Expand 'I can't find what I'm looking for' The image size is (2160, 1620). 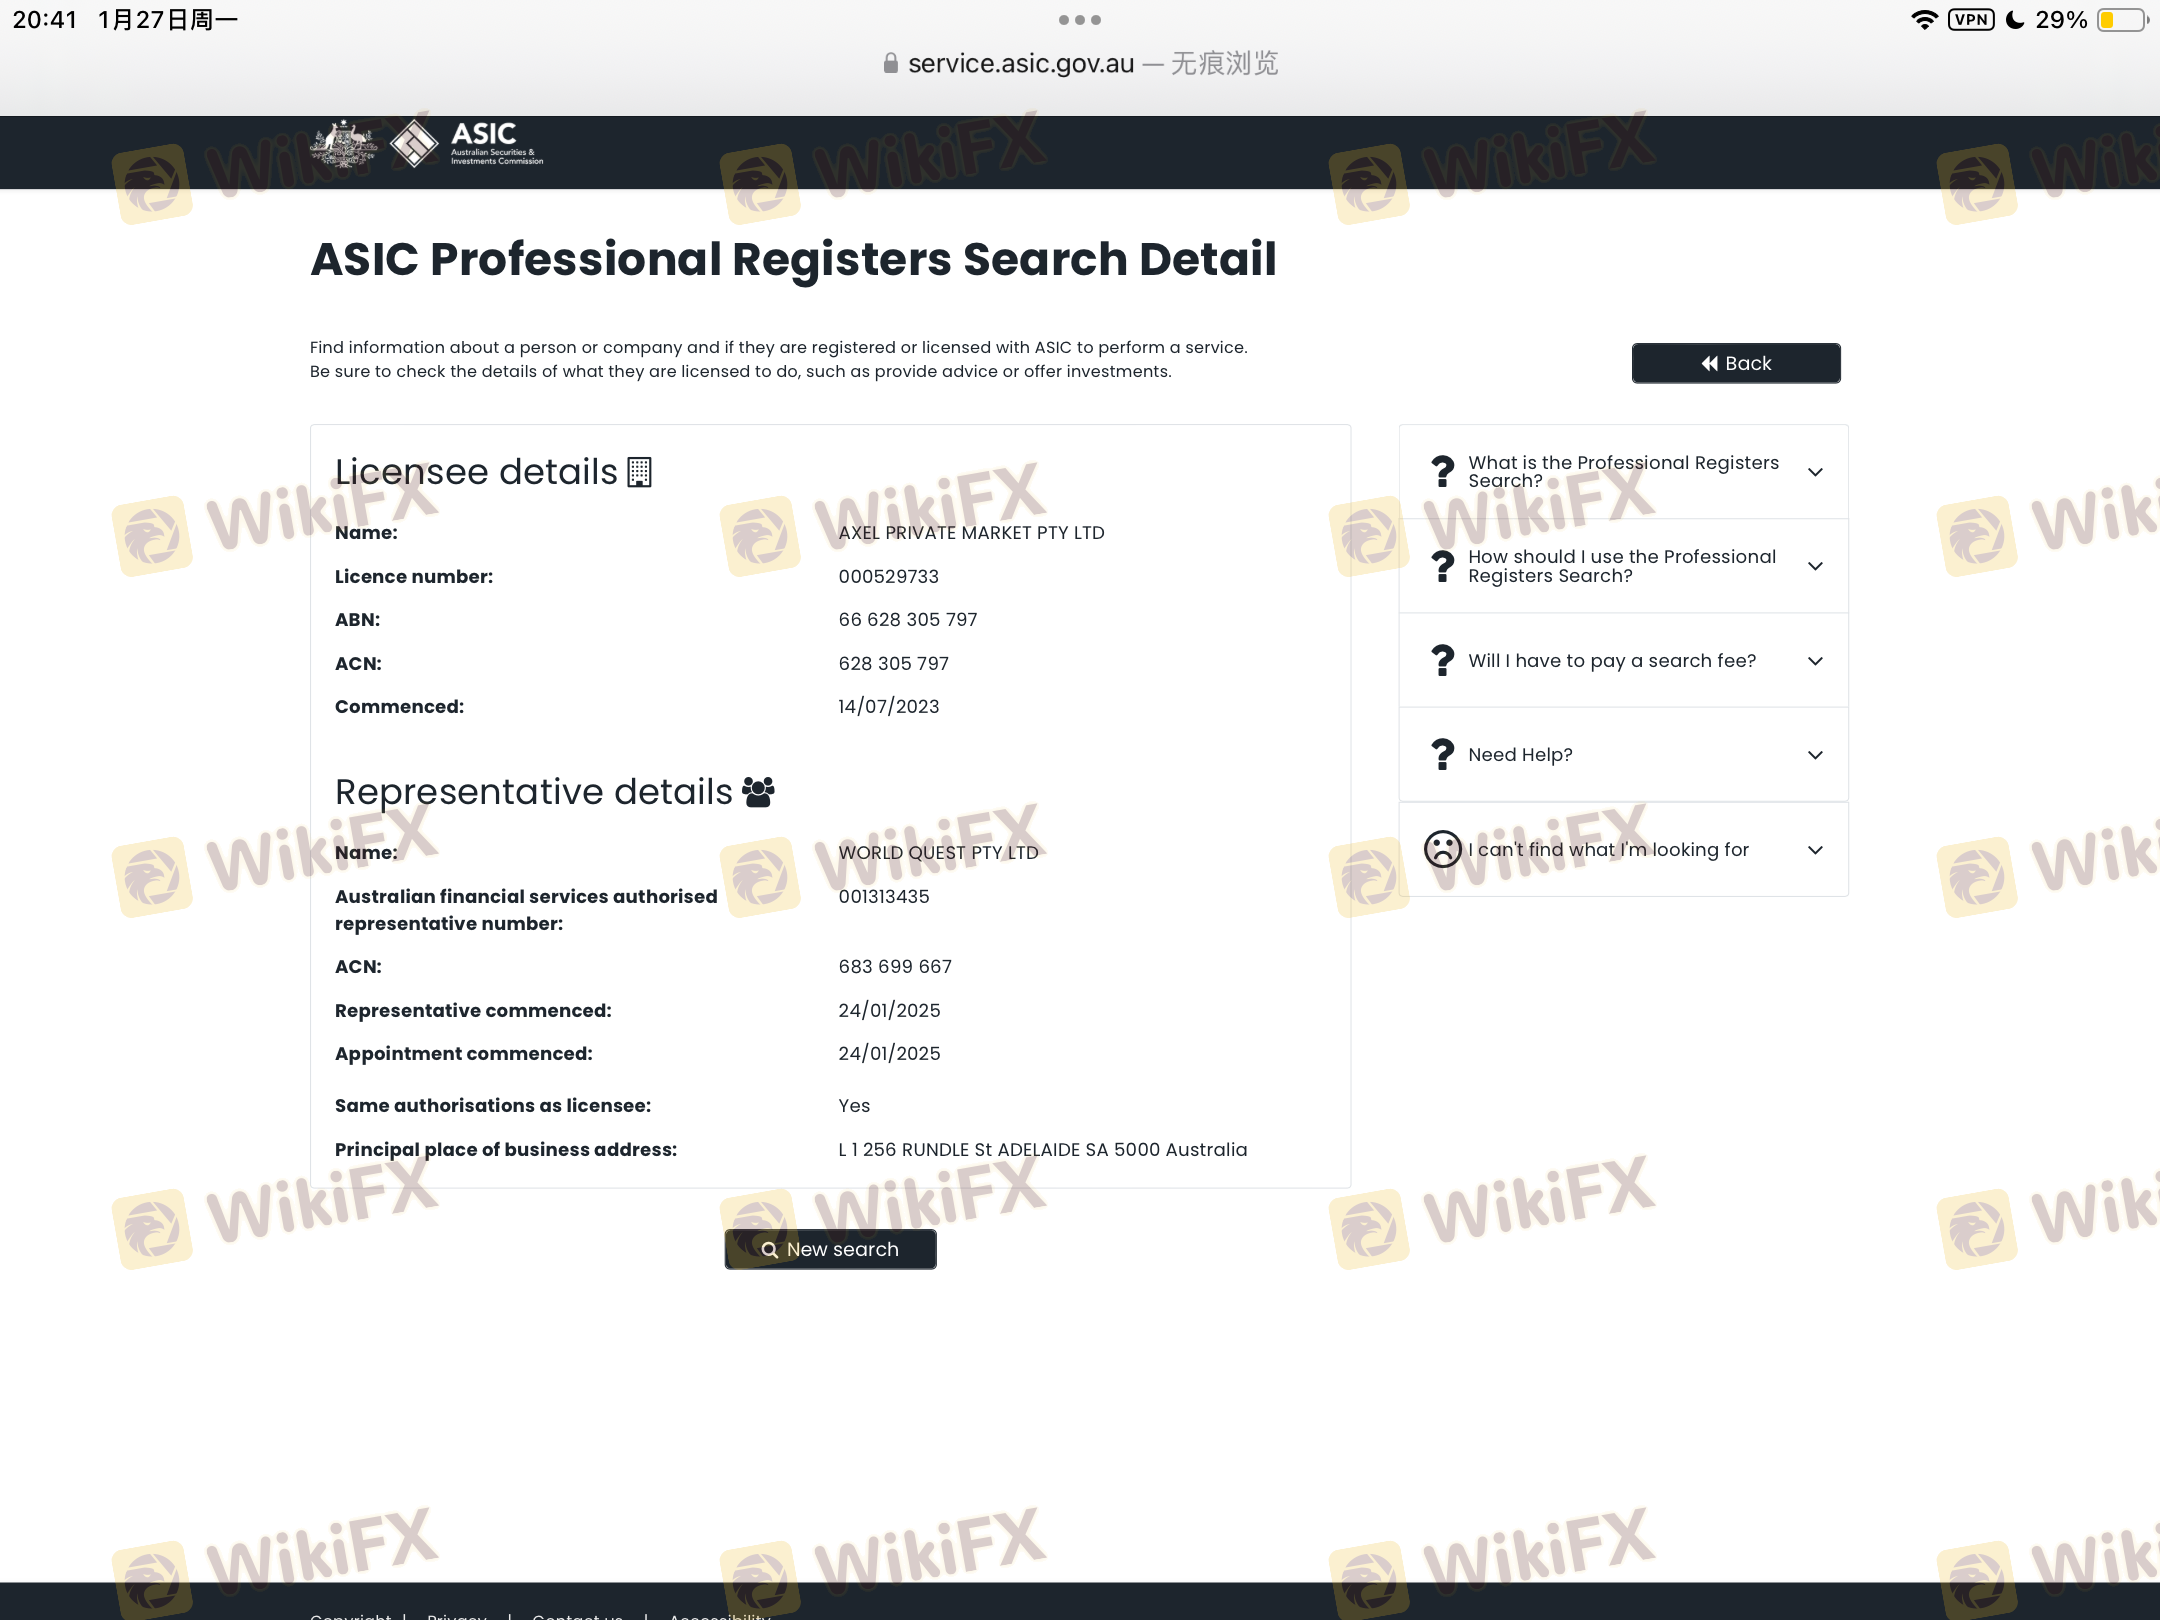tap(1815, 849)
